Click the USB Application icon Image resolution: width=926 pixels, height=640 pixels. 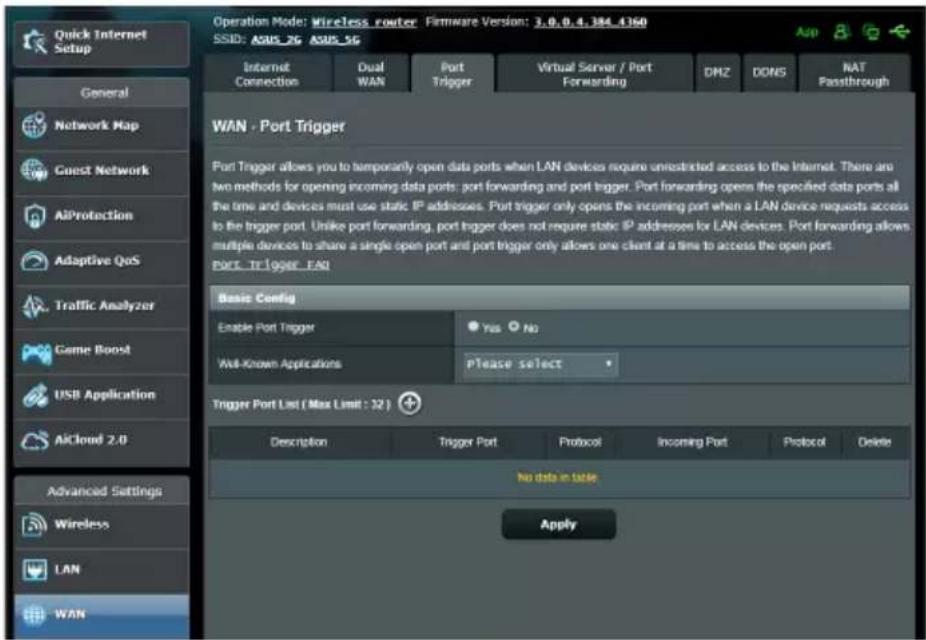[x=35, y=395]
